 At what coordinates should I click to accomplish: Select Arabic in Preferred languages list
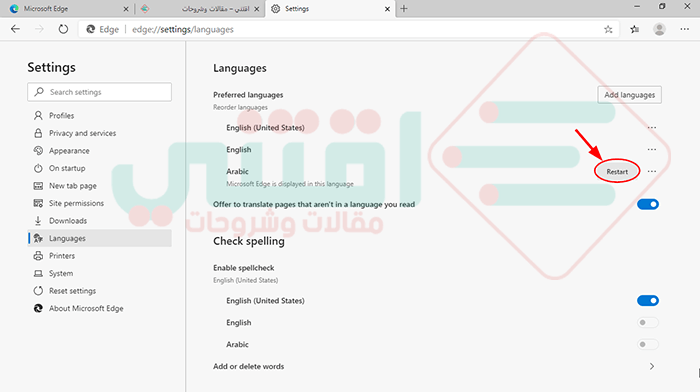tap(237, 171)
